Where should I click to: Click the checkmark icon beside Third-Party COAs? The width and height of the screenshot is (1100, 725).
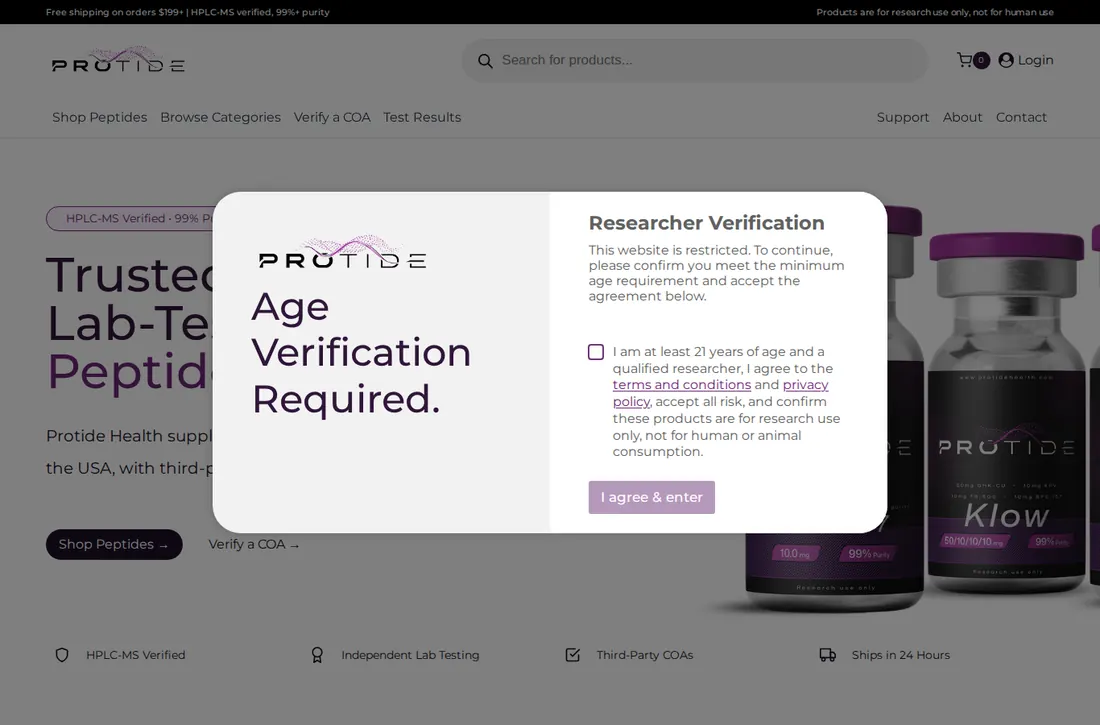(572, 655)
